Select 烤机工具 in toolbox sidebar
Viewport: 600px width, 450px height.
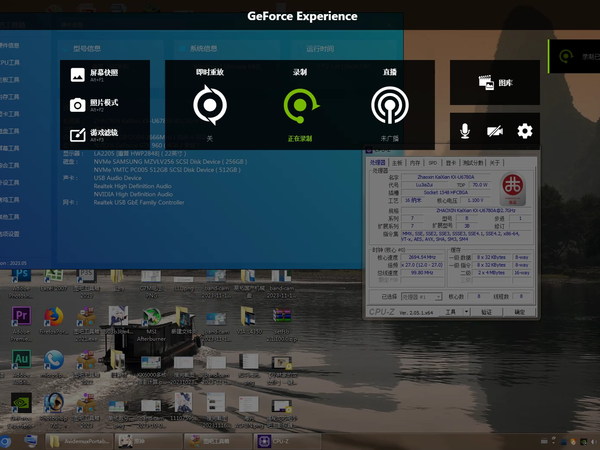[10, 199]
